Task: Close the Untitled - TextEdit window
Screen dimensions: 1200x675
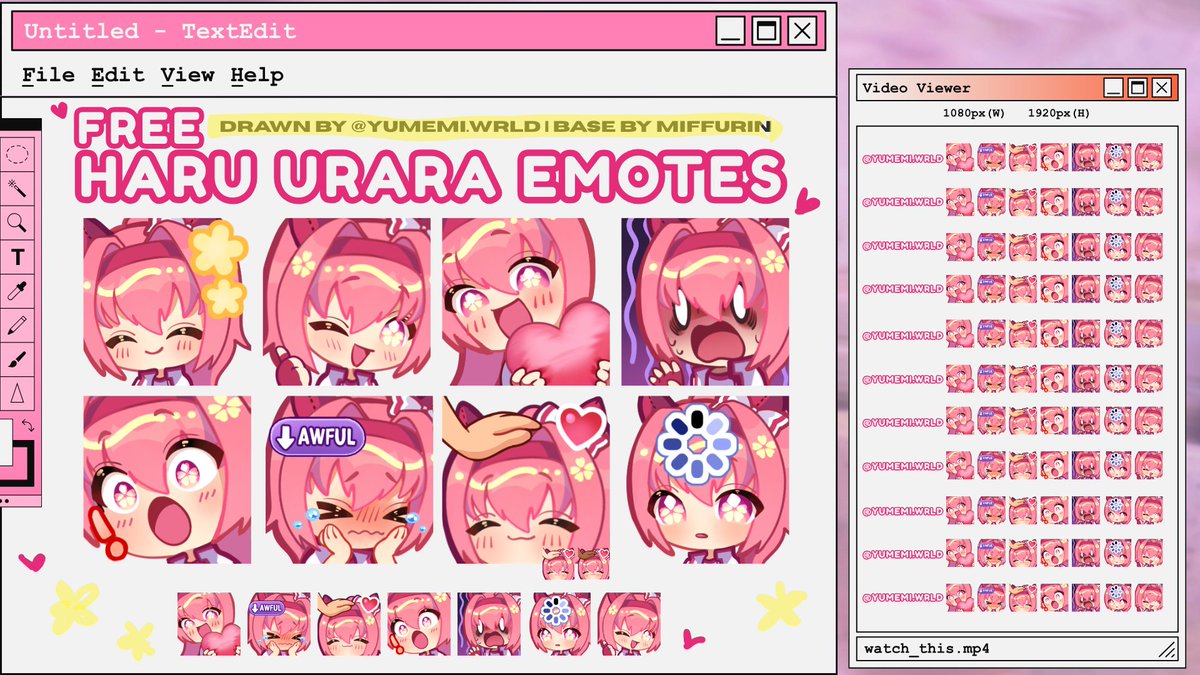Action: point(802,31)
